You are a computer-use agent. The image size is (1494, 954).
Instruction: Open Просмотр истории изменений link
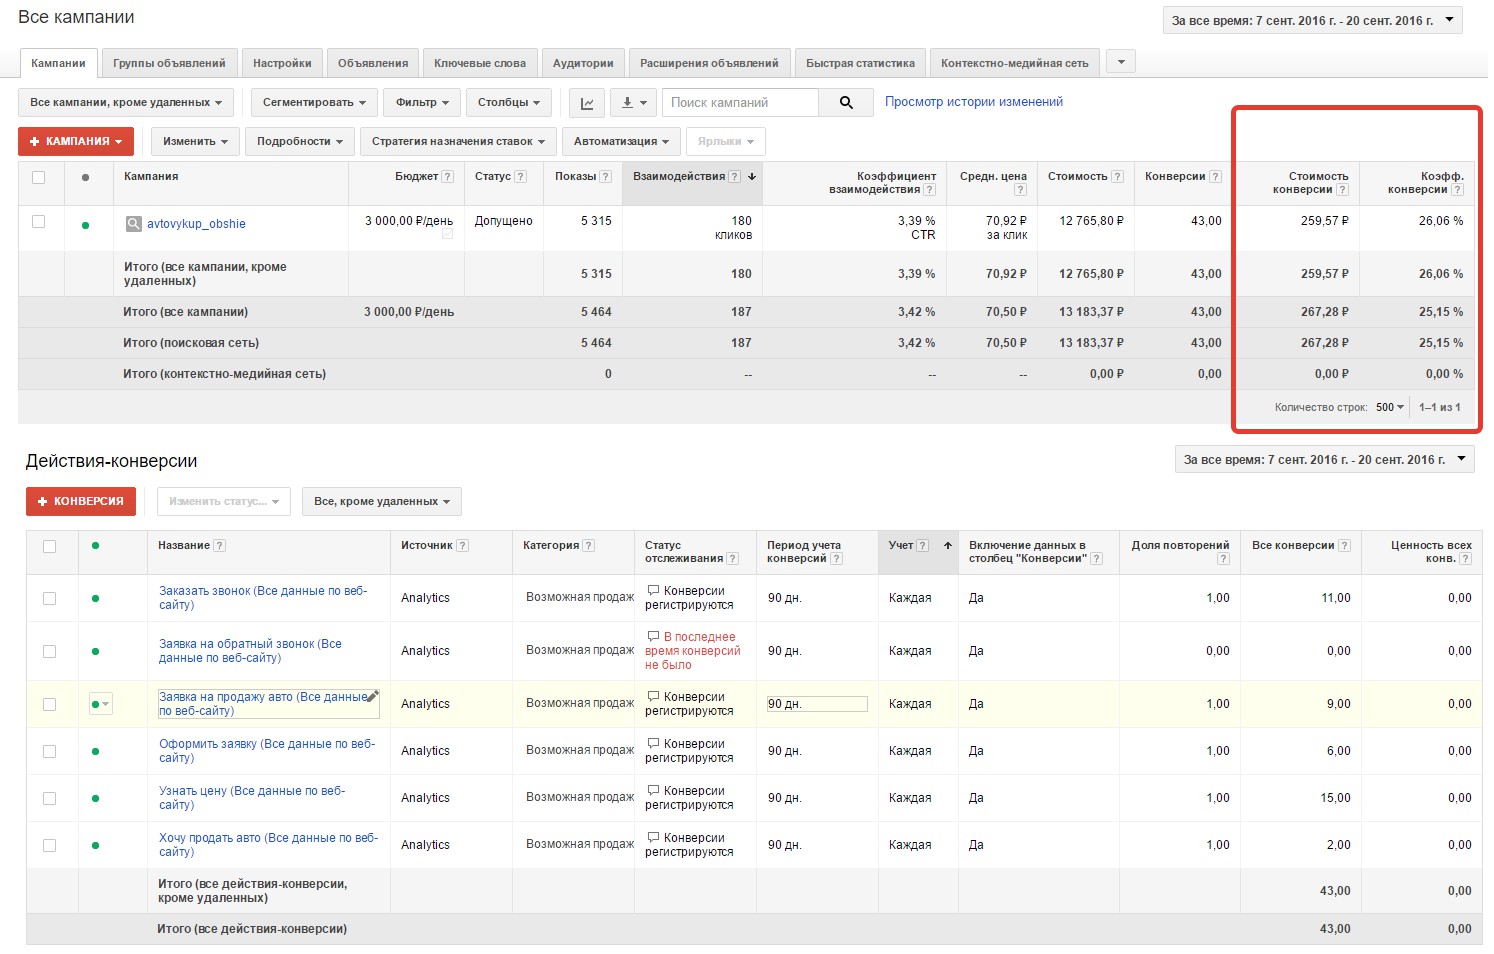(x=973, y=102)
